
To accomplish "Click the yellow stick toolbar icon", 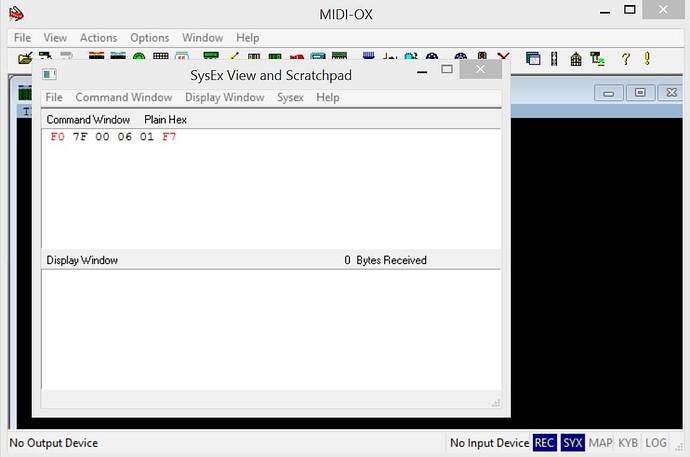I will (x=234, y=56).
